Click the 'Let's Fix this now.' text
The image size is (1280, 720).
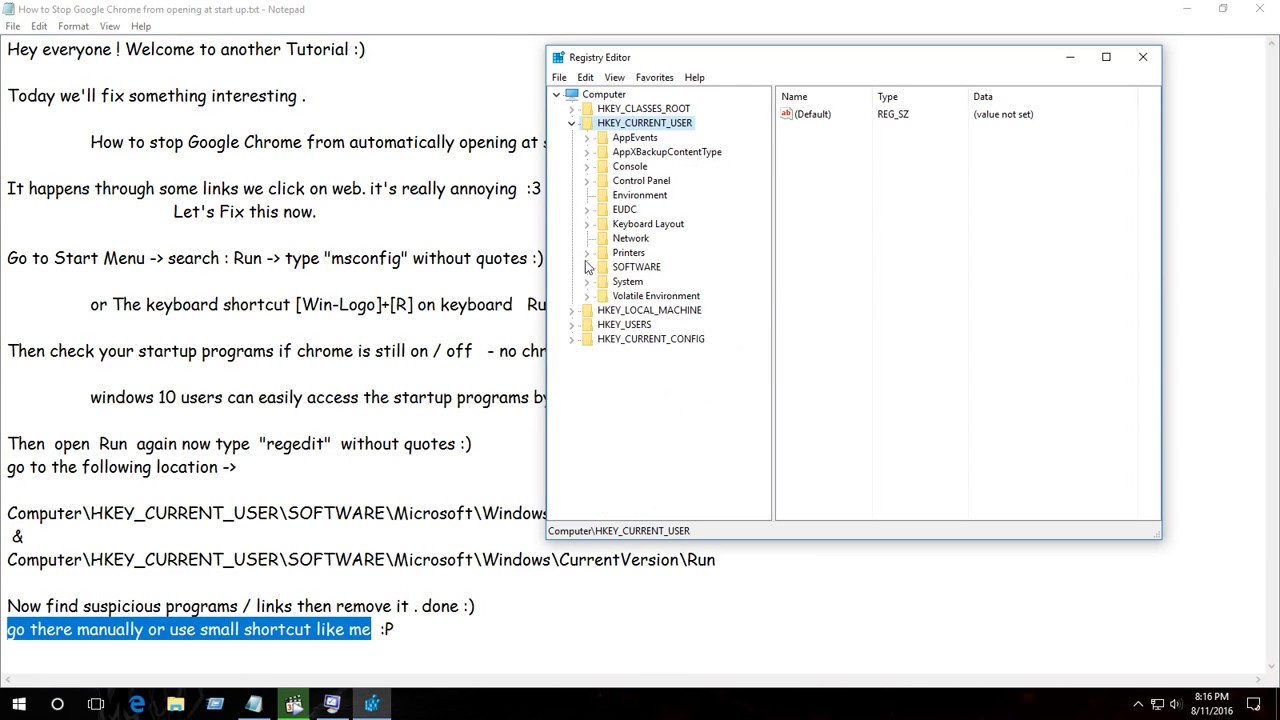(245, 212)
